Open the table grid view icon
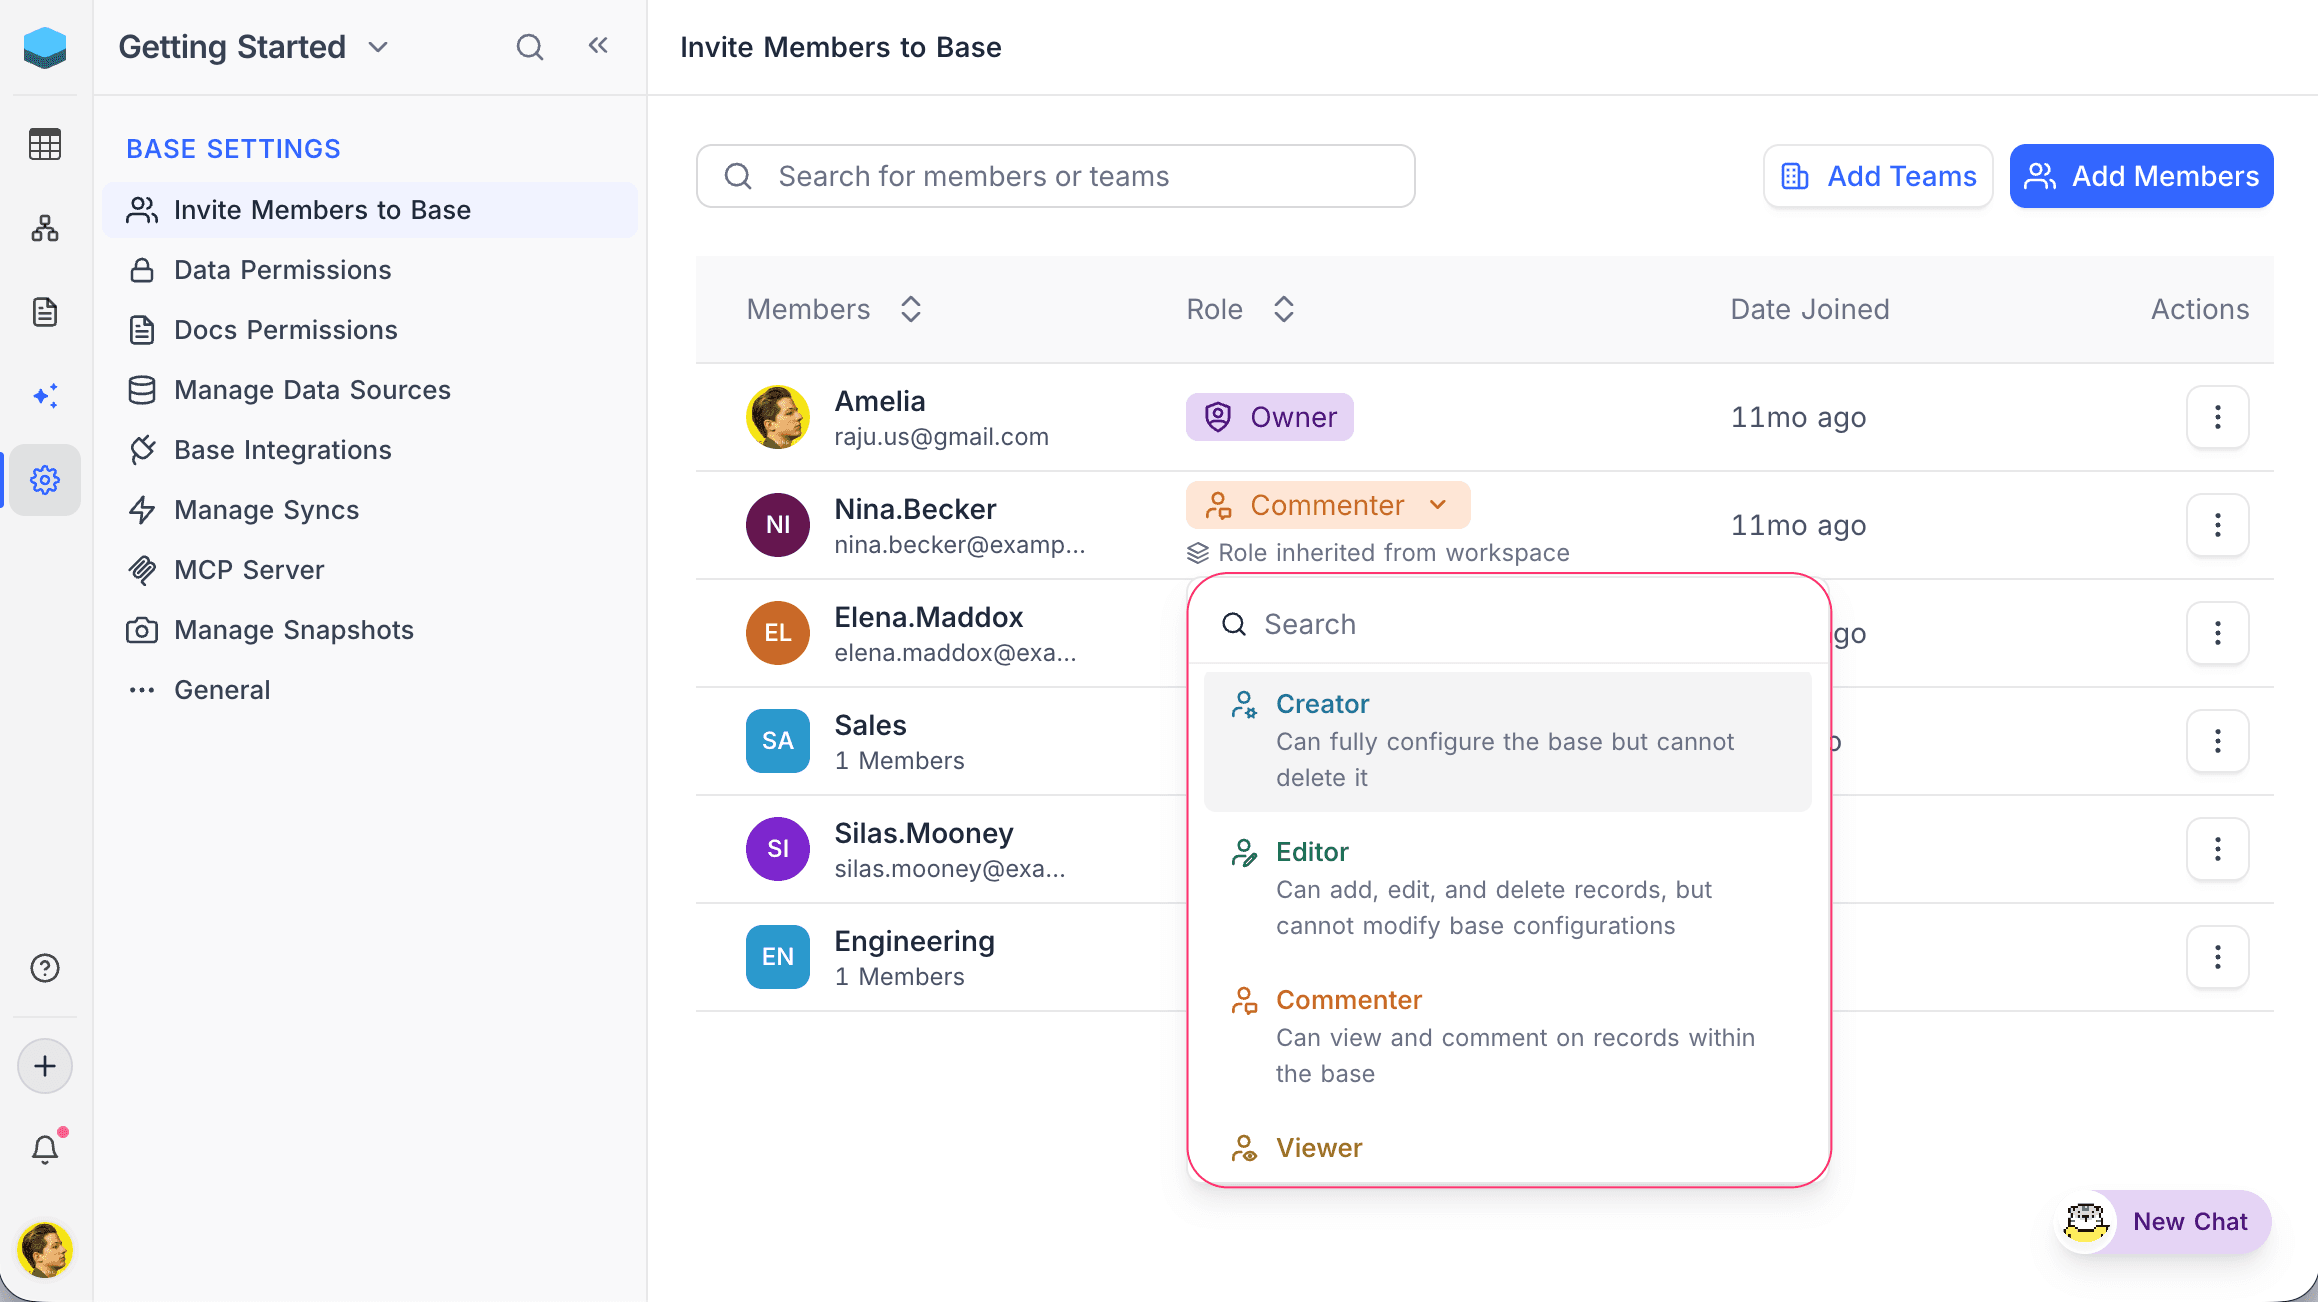The width and height of the screenshot is (2318, 1302). [x=45, y=144]
